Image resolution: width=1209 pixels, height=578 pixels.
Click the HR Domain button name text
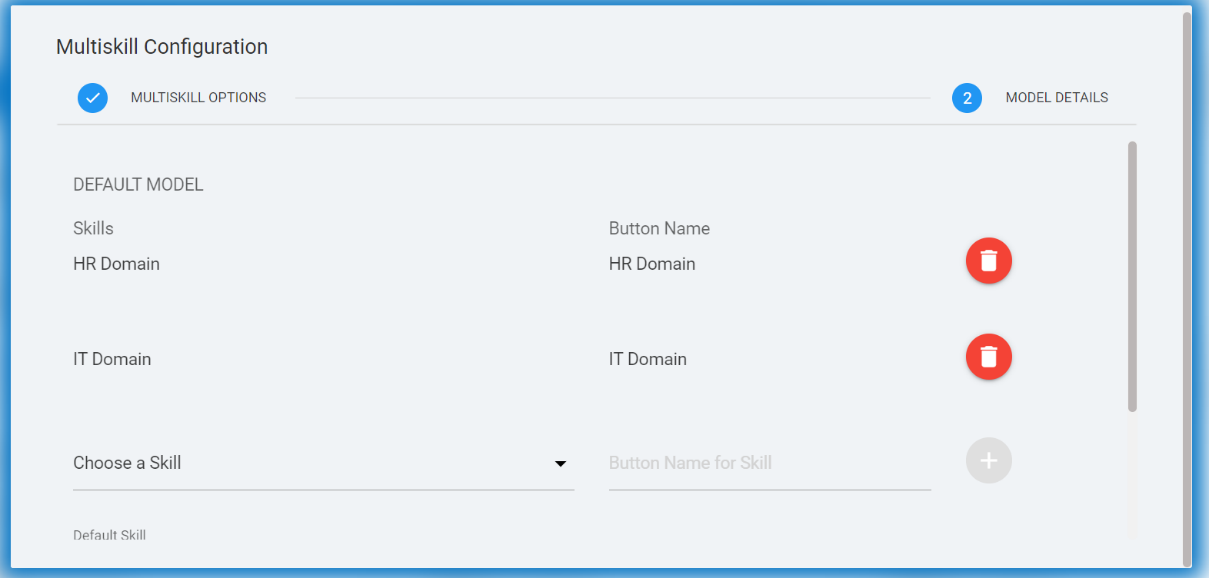click(x=652, y=264)
